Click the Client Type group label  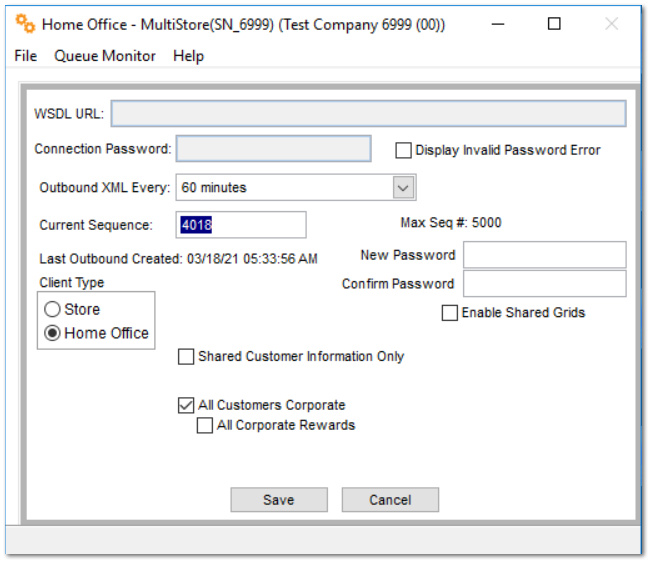click(72, 282)
